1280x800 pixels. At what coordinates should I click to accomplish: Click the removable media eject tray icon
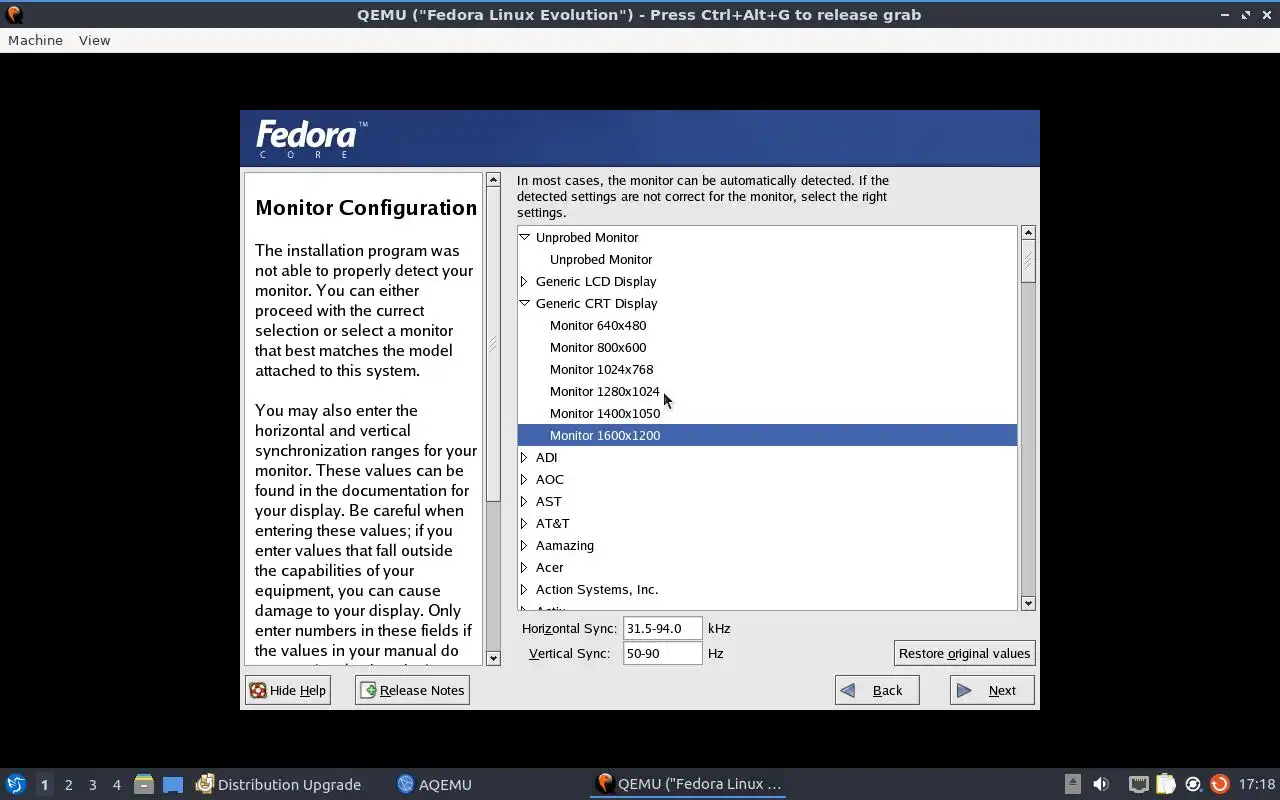(1072, 784)
